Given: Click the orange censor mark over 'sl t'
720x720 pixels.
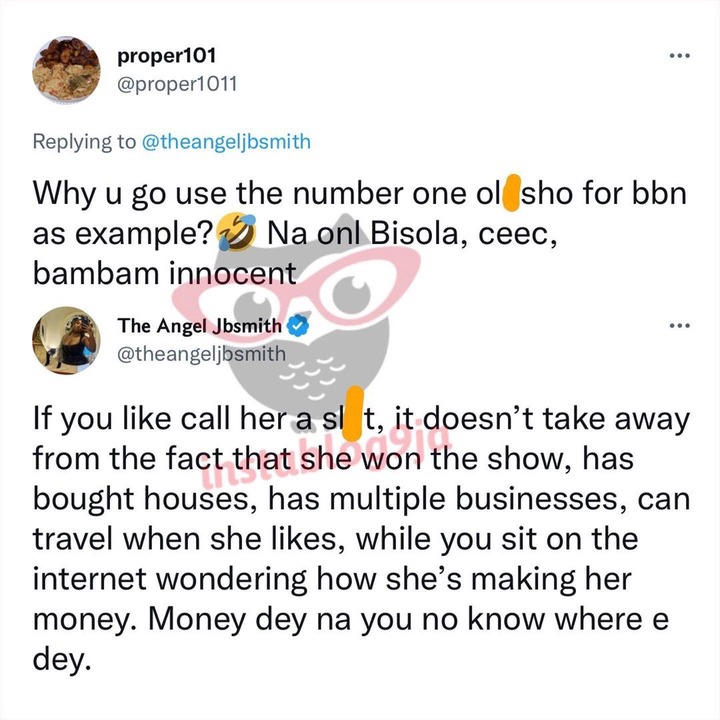Looking at the screenshot, I should 353,413.
